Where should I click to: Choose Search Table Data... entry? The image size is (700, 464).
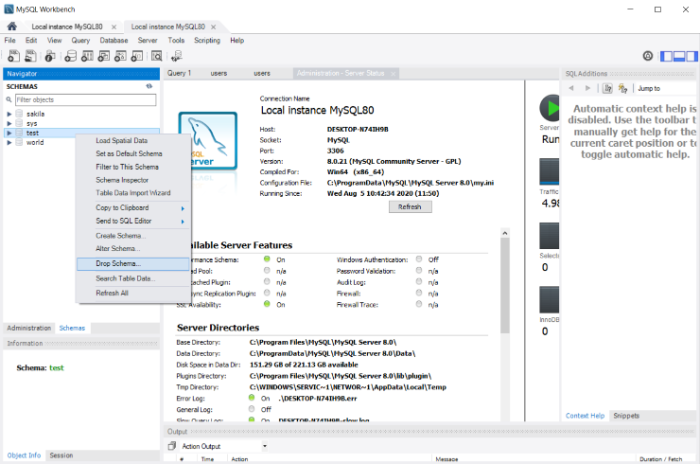click(x=133, y=278)
